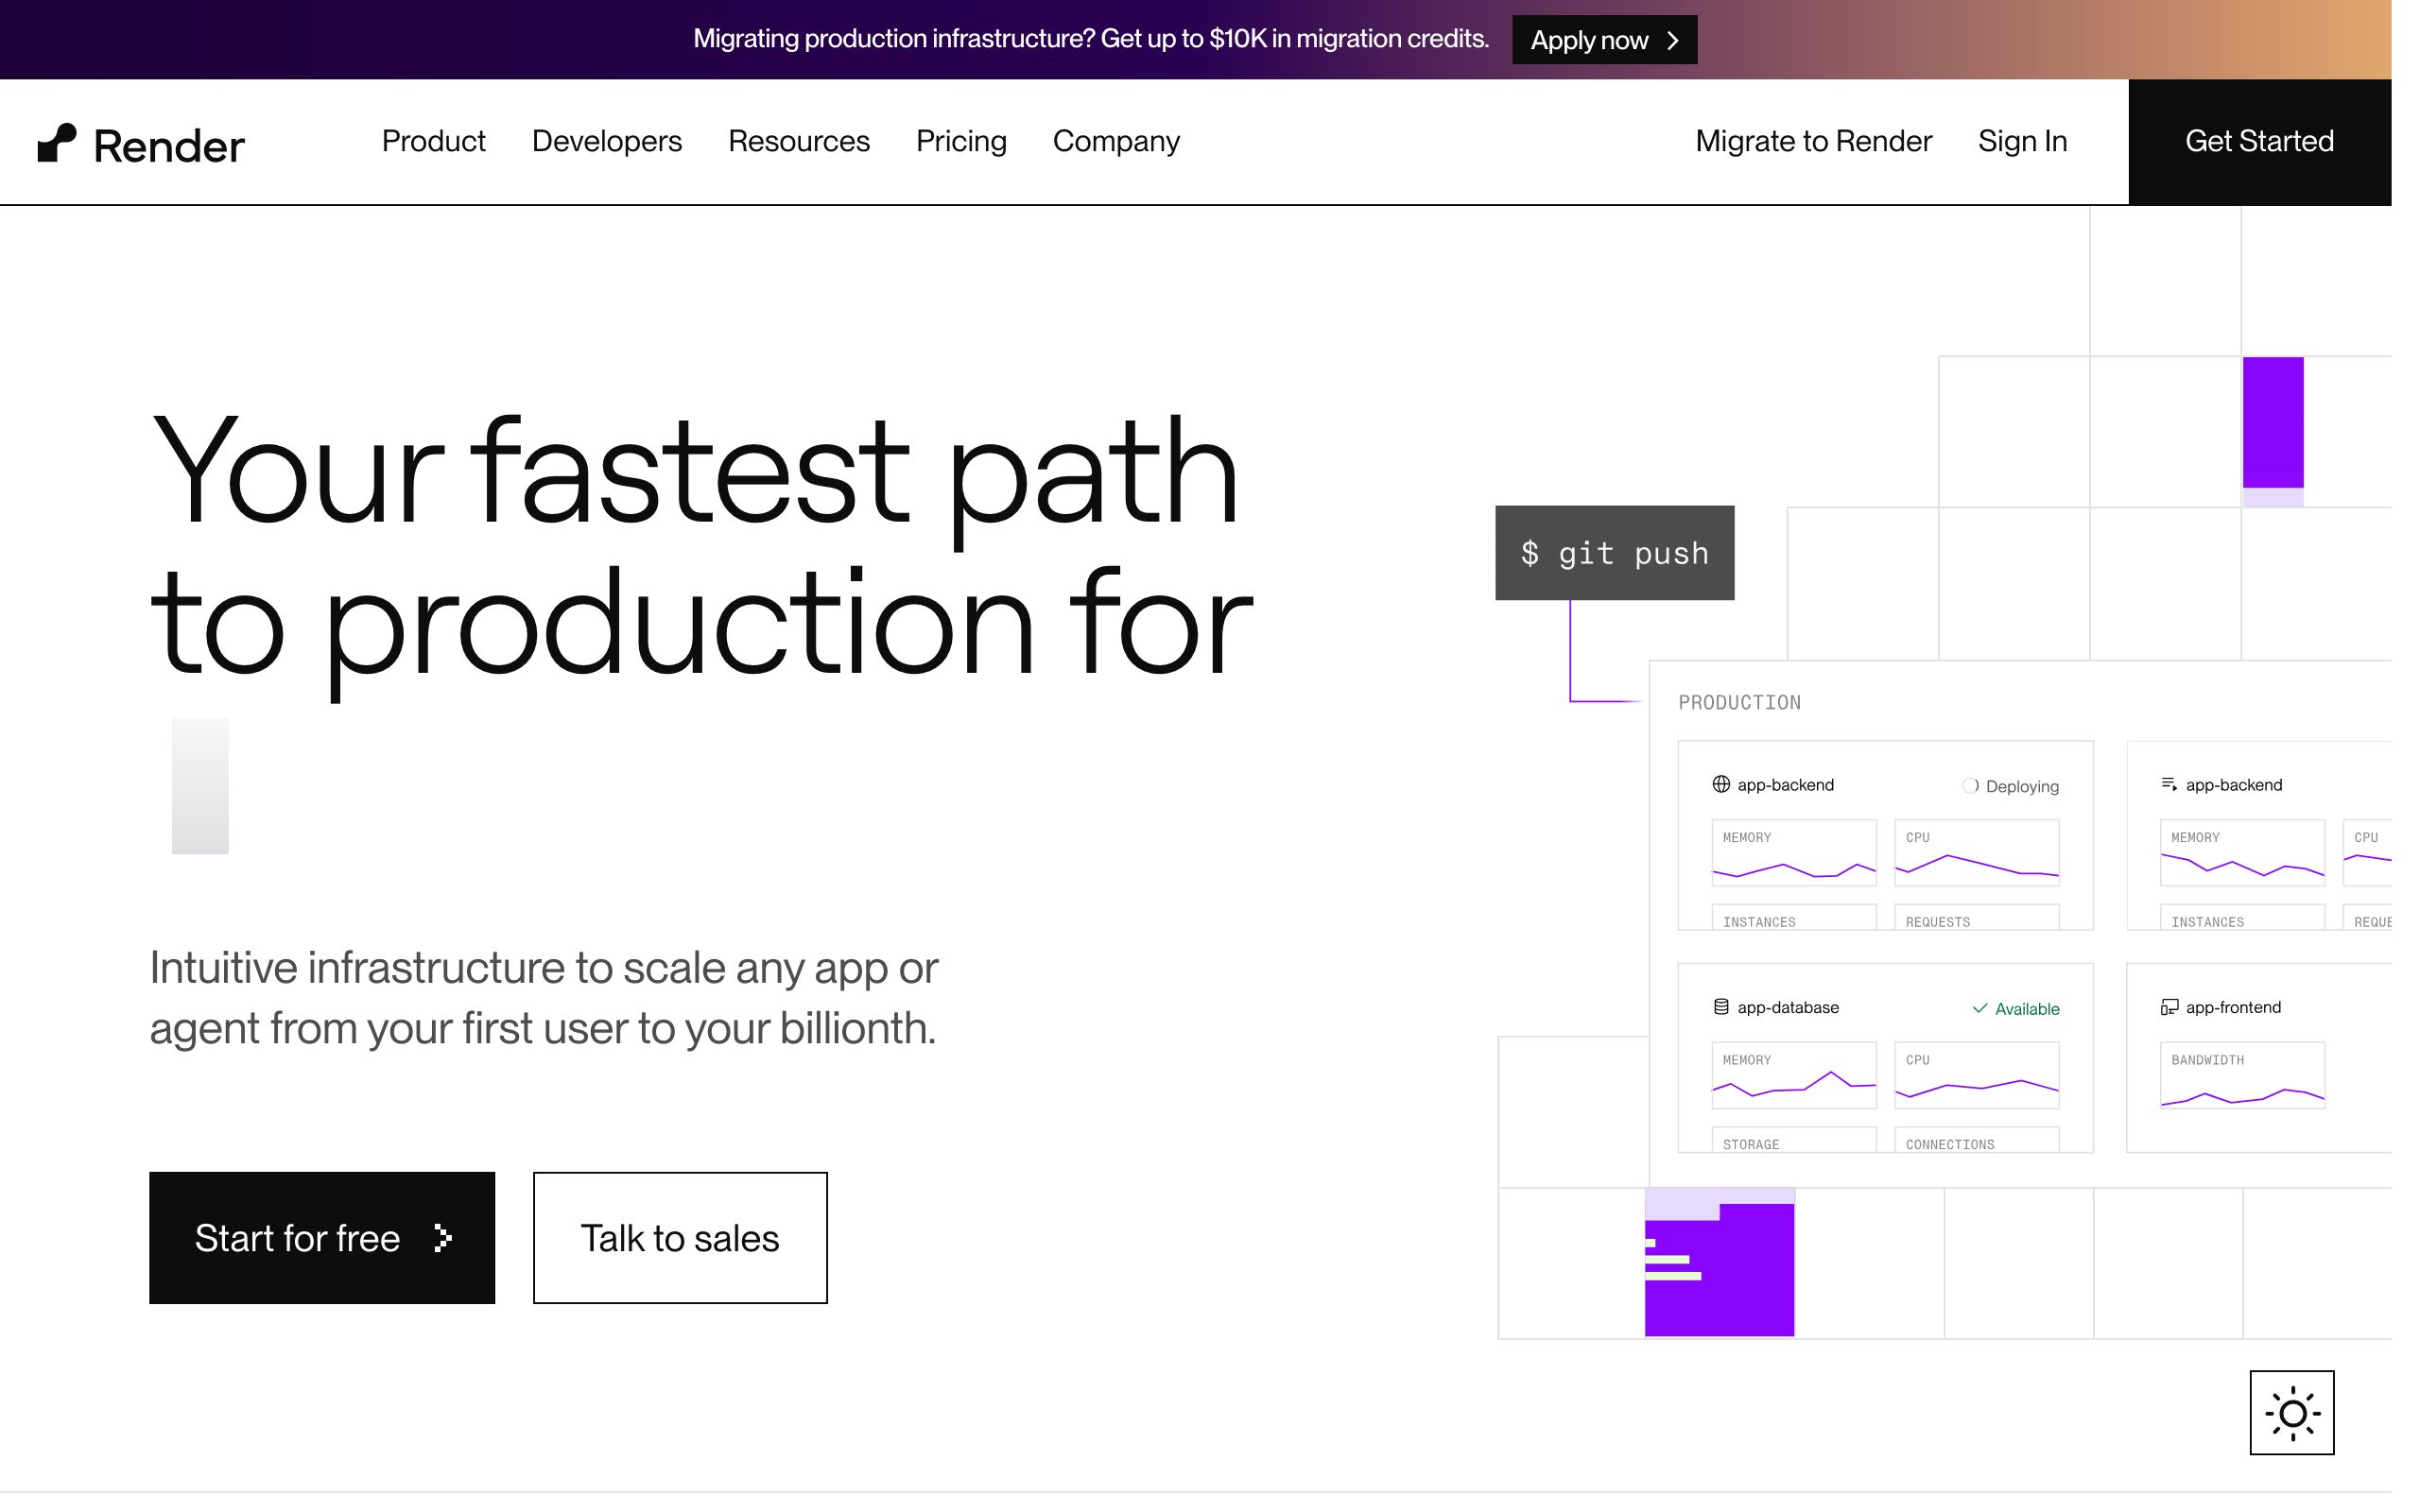Click the '$ git push' terminal label

tap(1614, 553)
